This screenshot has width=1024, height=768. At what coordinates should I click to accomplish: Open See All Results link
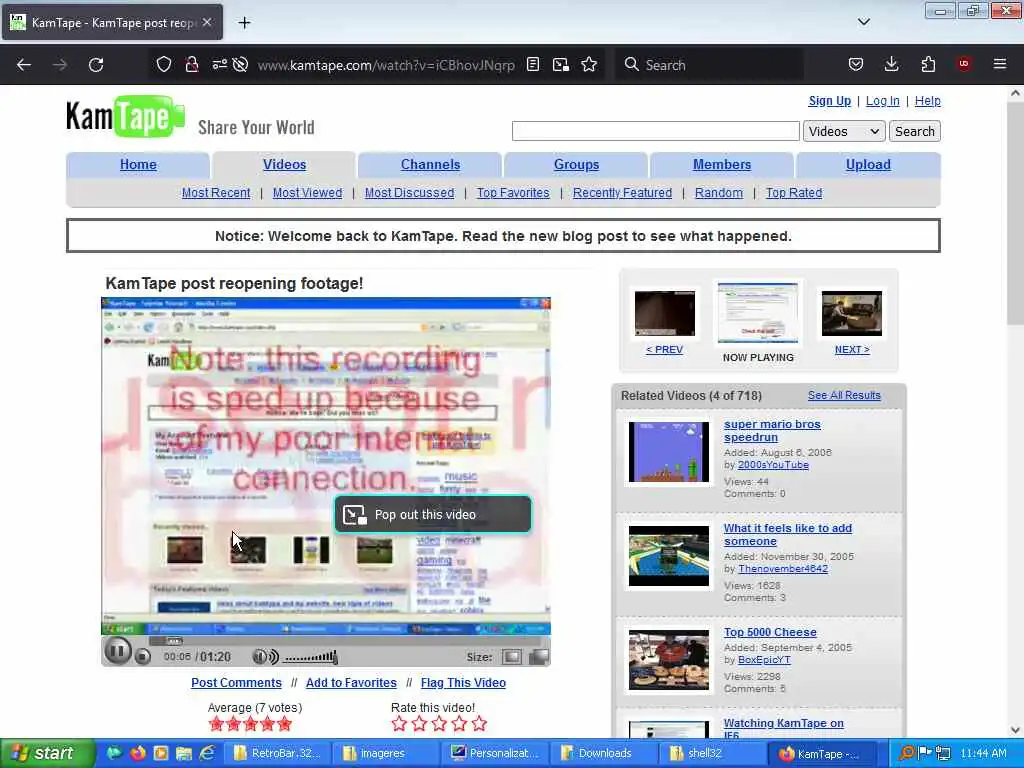844,395
